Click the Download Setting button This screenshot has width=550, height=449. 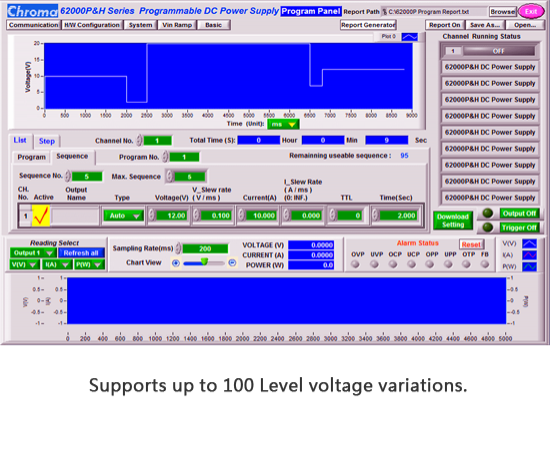click(453, 221)
